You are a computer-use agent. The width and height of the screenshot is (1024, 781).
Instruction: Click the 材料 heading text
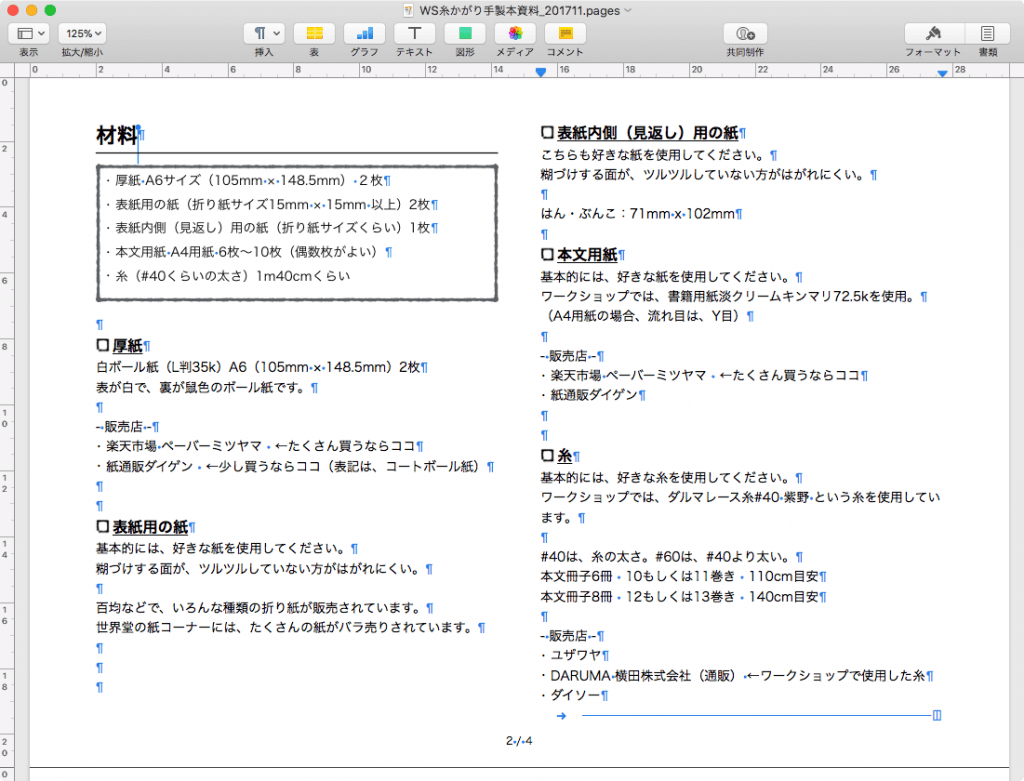117,135
